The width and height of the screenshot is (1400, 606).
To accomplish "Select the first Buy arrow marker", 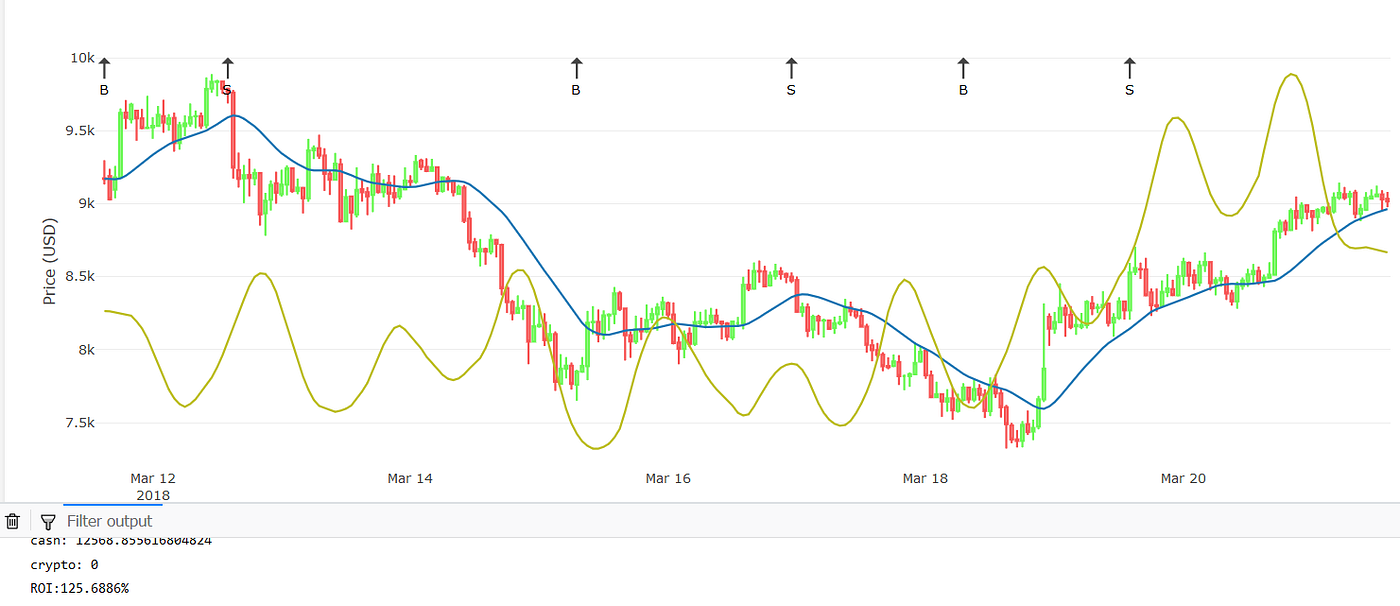I will click(104, 70).
